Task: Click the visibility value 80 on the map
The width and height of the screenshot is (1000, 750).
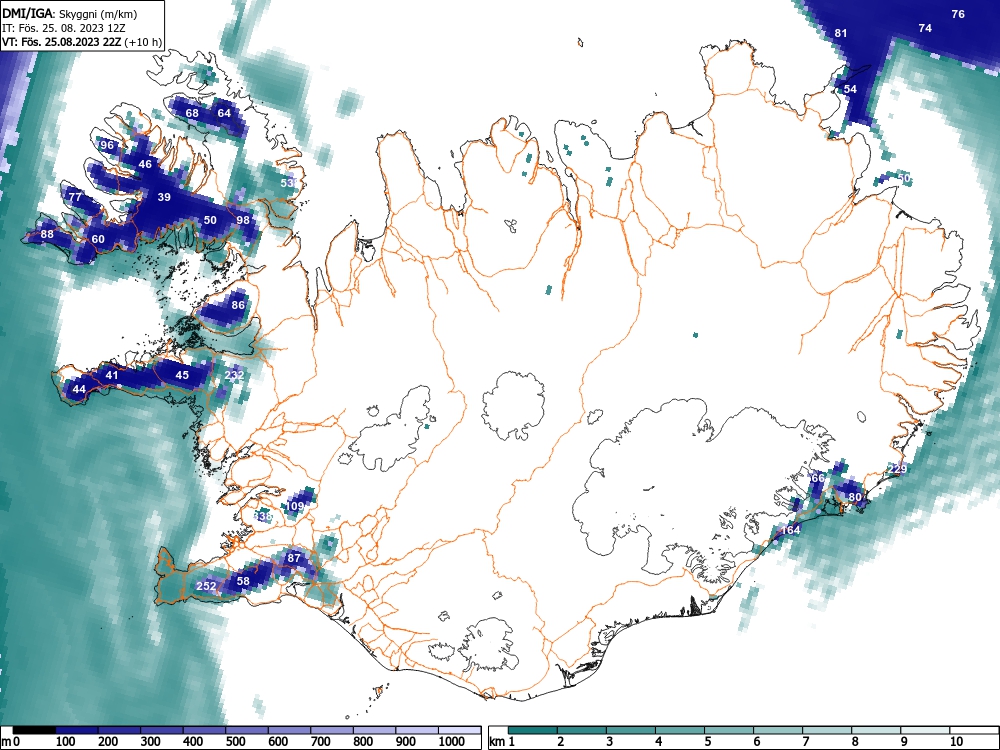Action: pyautogui.click(x=855, y=497)
